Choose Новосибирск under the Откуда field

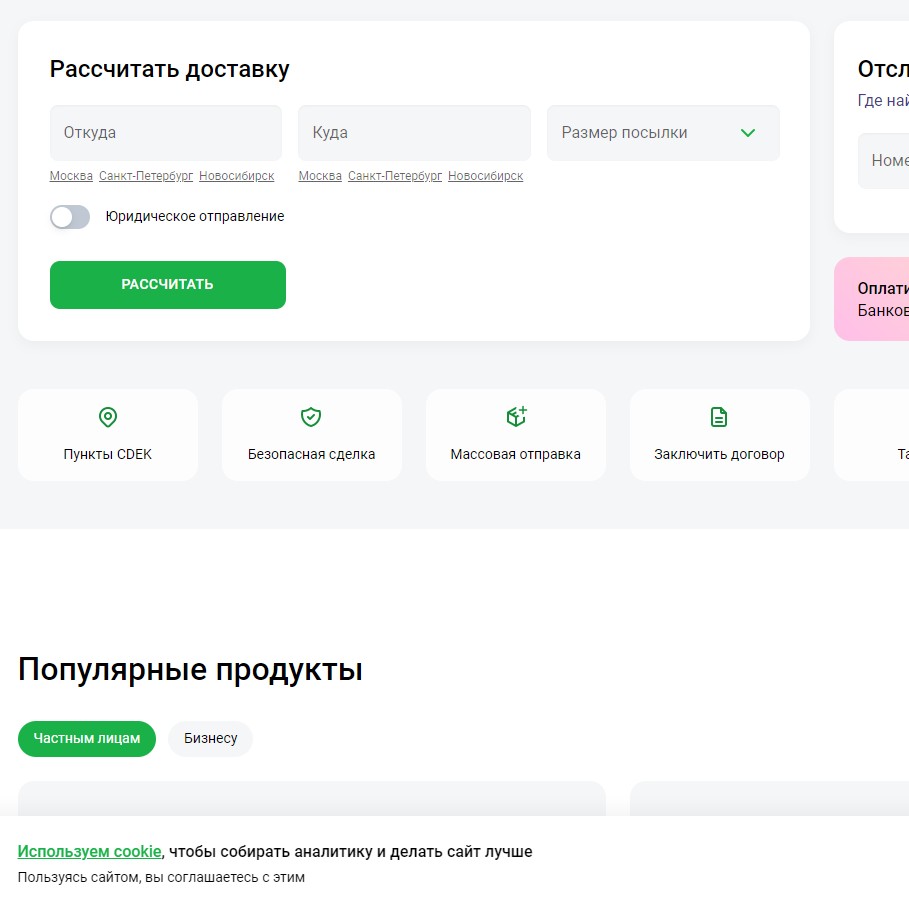point(237,176)
